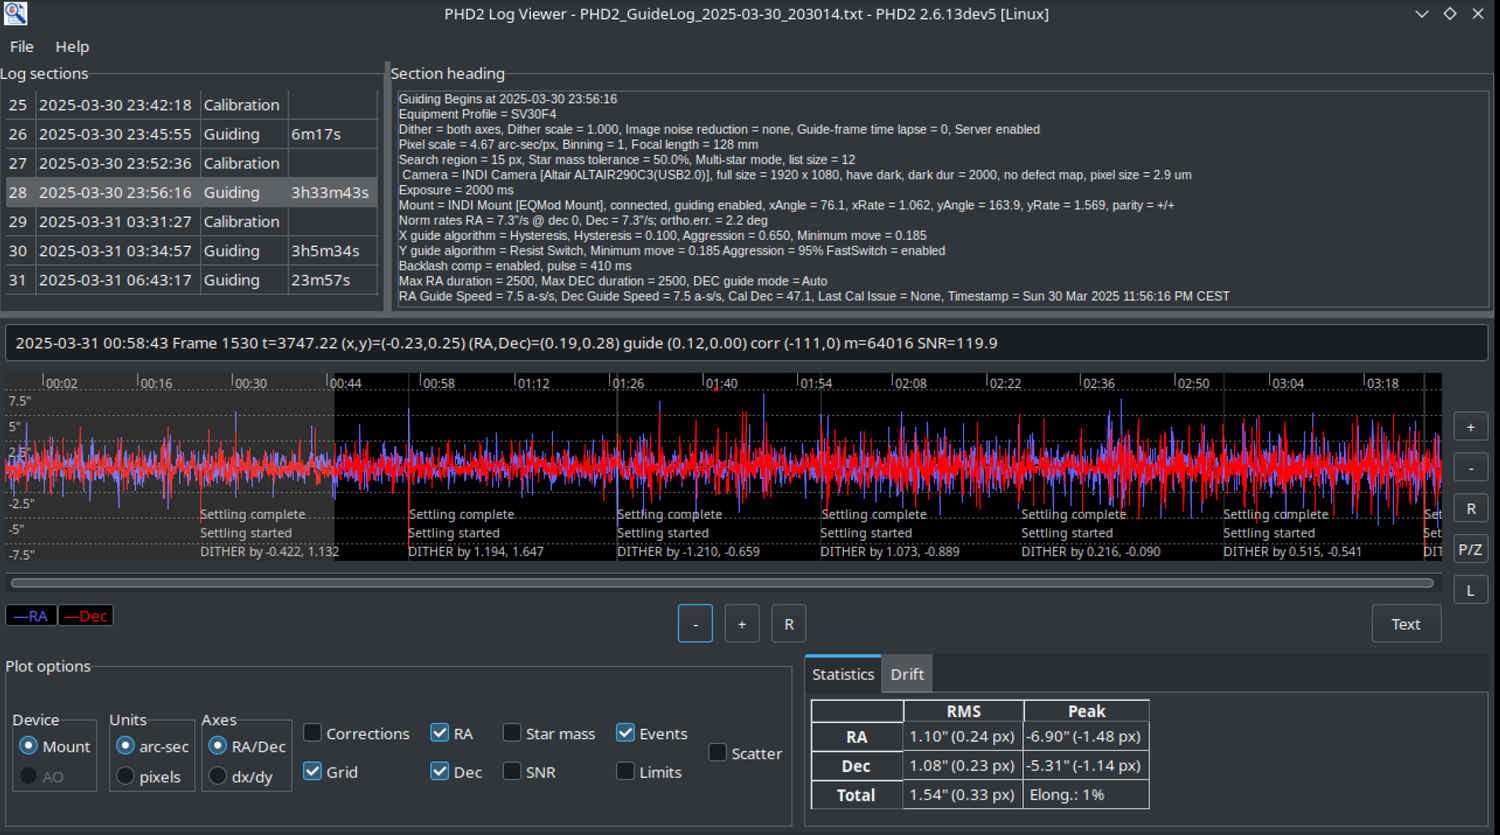The height and width of the screenshot is (835, 1500).
Task: Toggle the Scatter checkbox
Action: [718, 752]
